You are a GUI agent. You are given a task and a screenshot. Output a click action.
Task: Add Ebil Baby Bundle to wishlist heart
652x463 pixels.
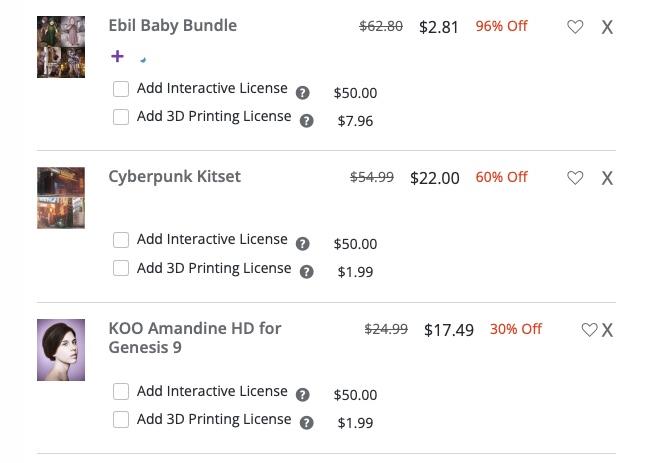(575, 27)
